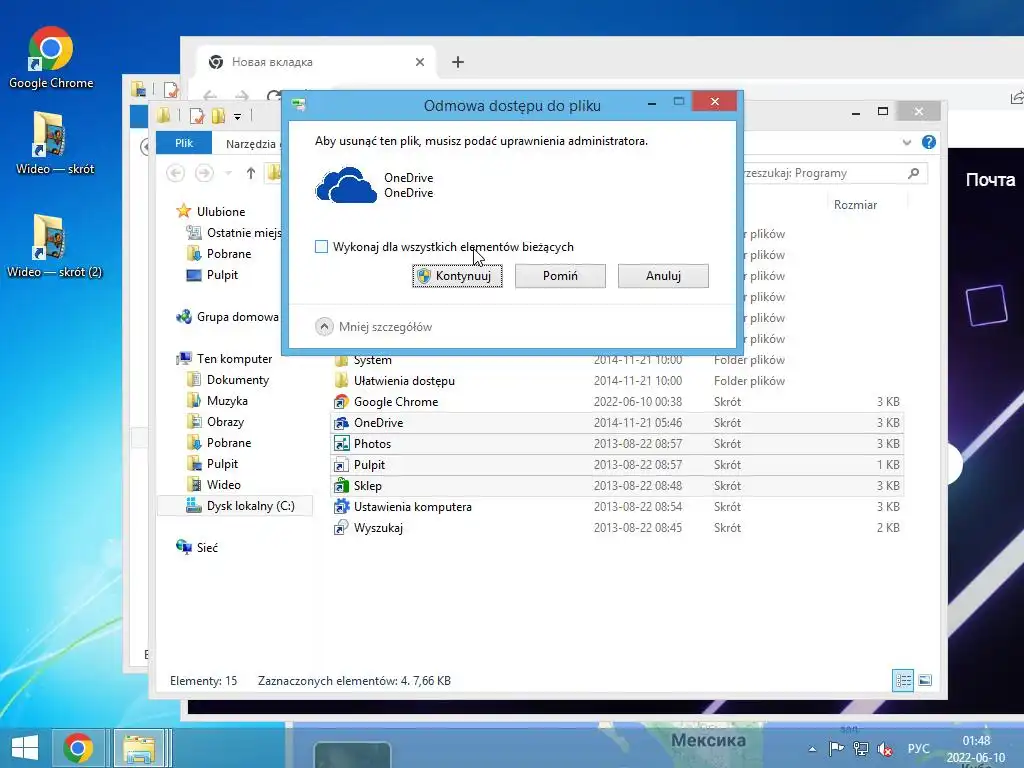The height and width of the screenshot is (768, 1024).
Task: Click search magnifier icon in Explorer
Action: 914,173
